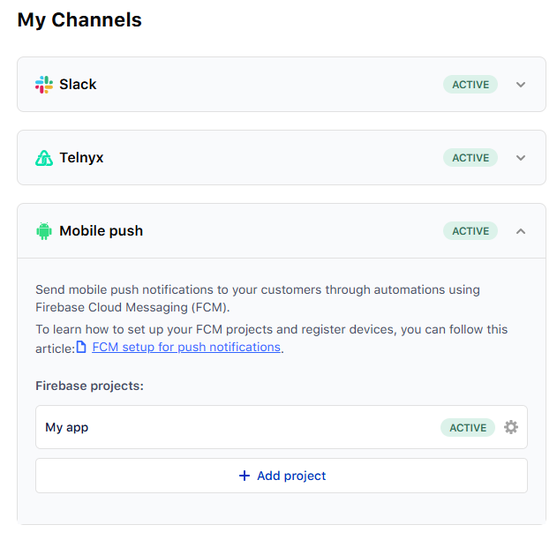Click the document icon before FCM link

tap(81, 347)
